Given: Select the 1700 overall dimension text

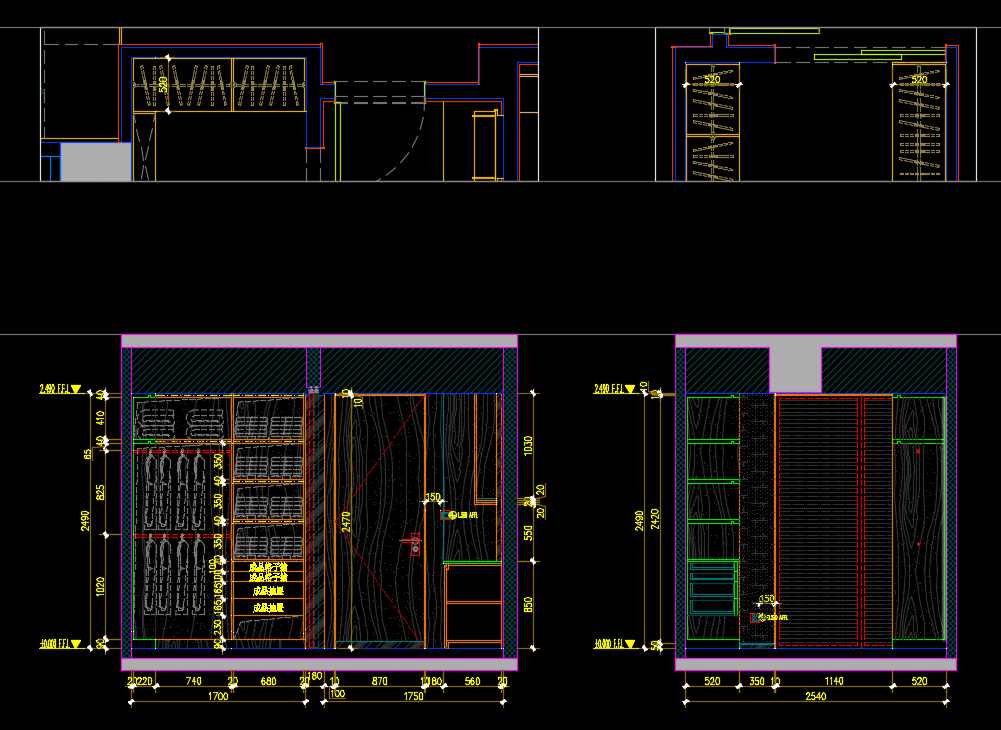Looking at the screenshot, I should pos(218,696).
